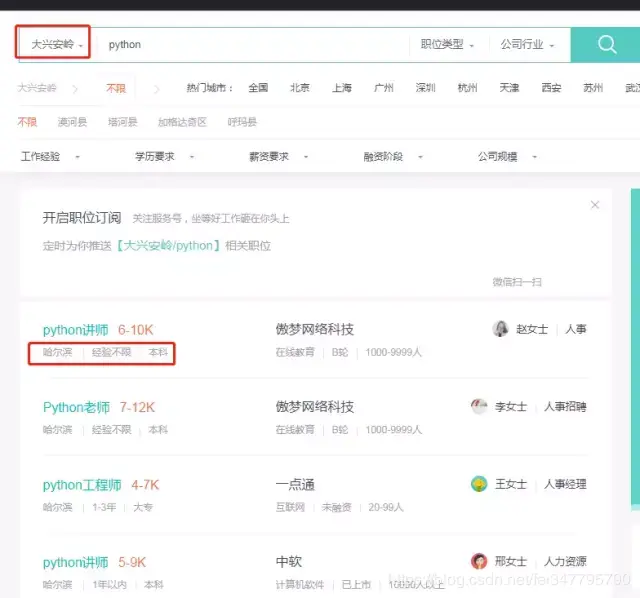Click the python search input field
Image resolution: width=640 pixels, height=598 pixels.
pos(253,44)
